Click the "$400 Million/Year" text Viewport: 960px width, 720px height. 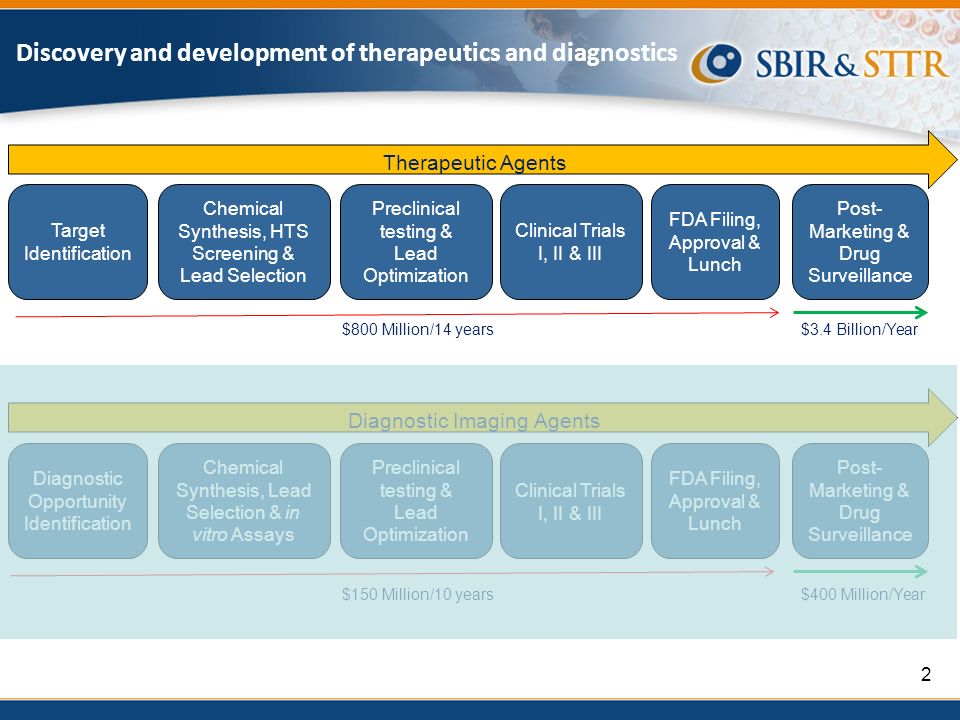863,594
